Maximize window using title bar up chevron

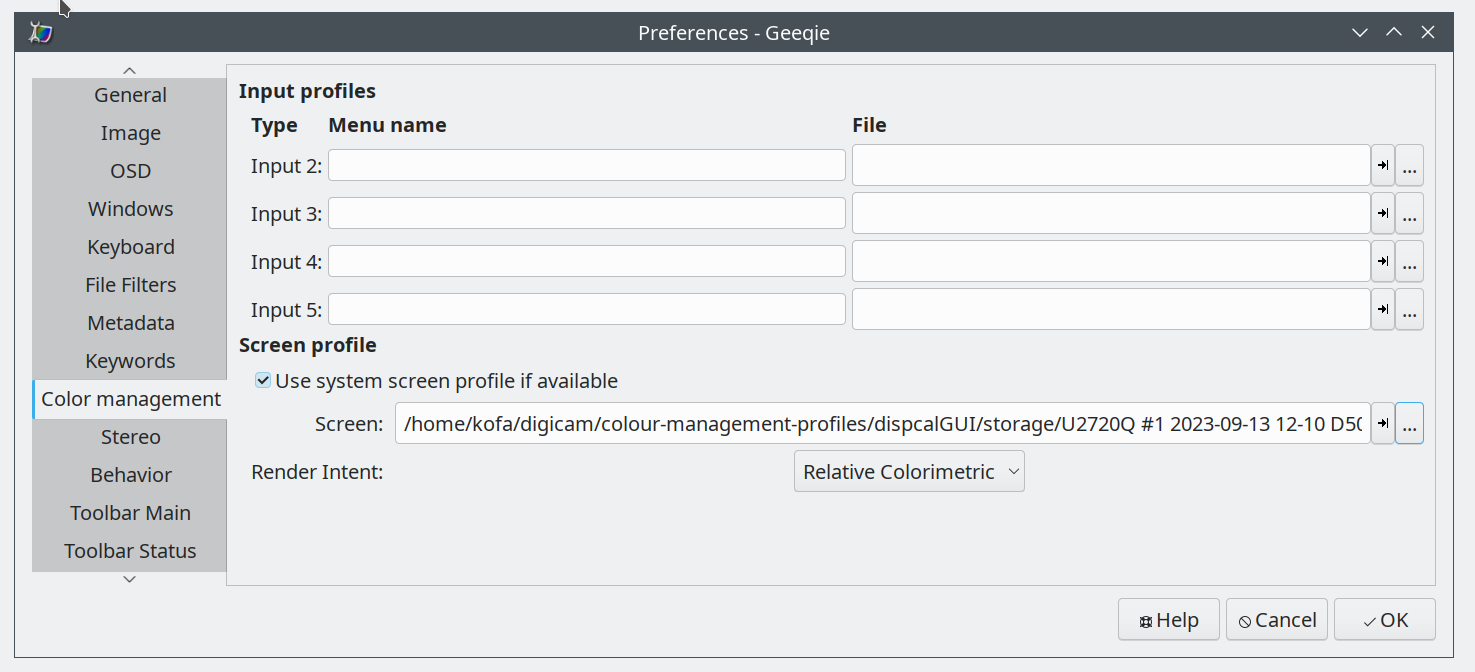[1394, 33]
